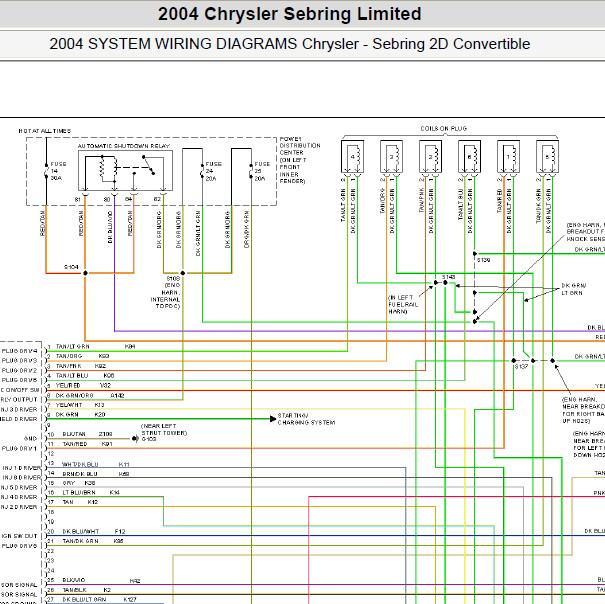Select the title '2004 Chrysler Sebring Limited'

click(x=289, y=14)
